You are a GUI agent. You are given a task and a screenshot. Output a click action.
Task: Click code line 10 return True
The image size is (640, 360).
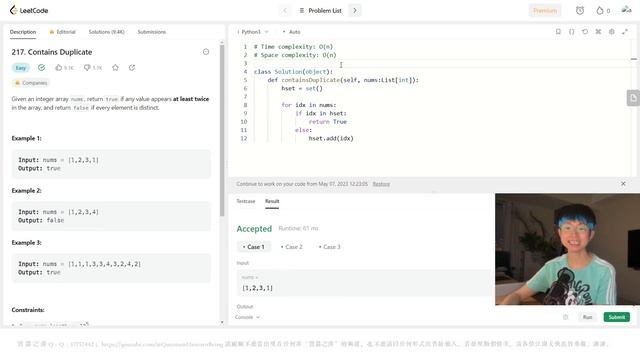(328, 122)
